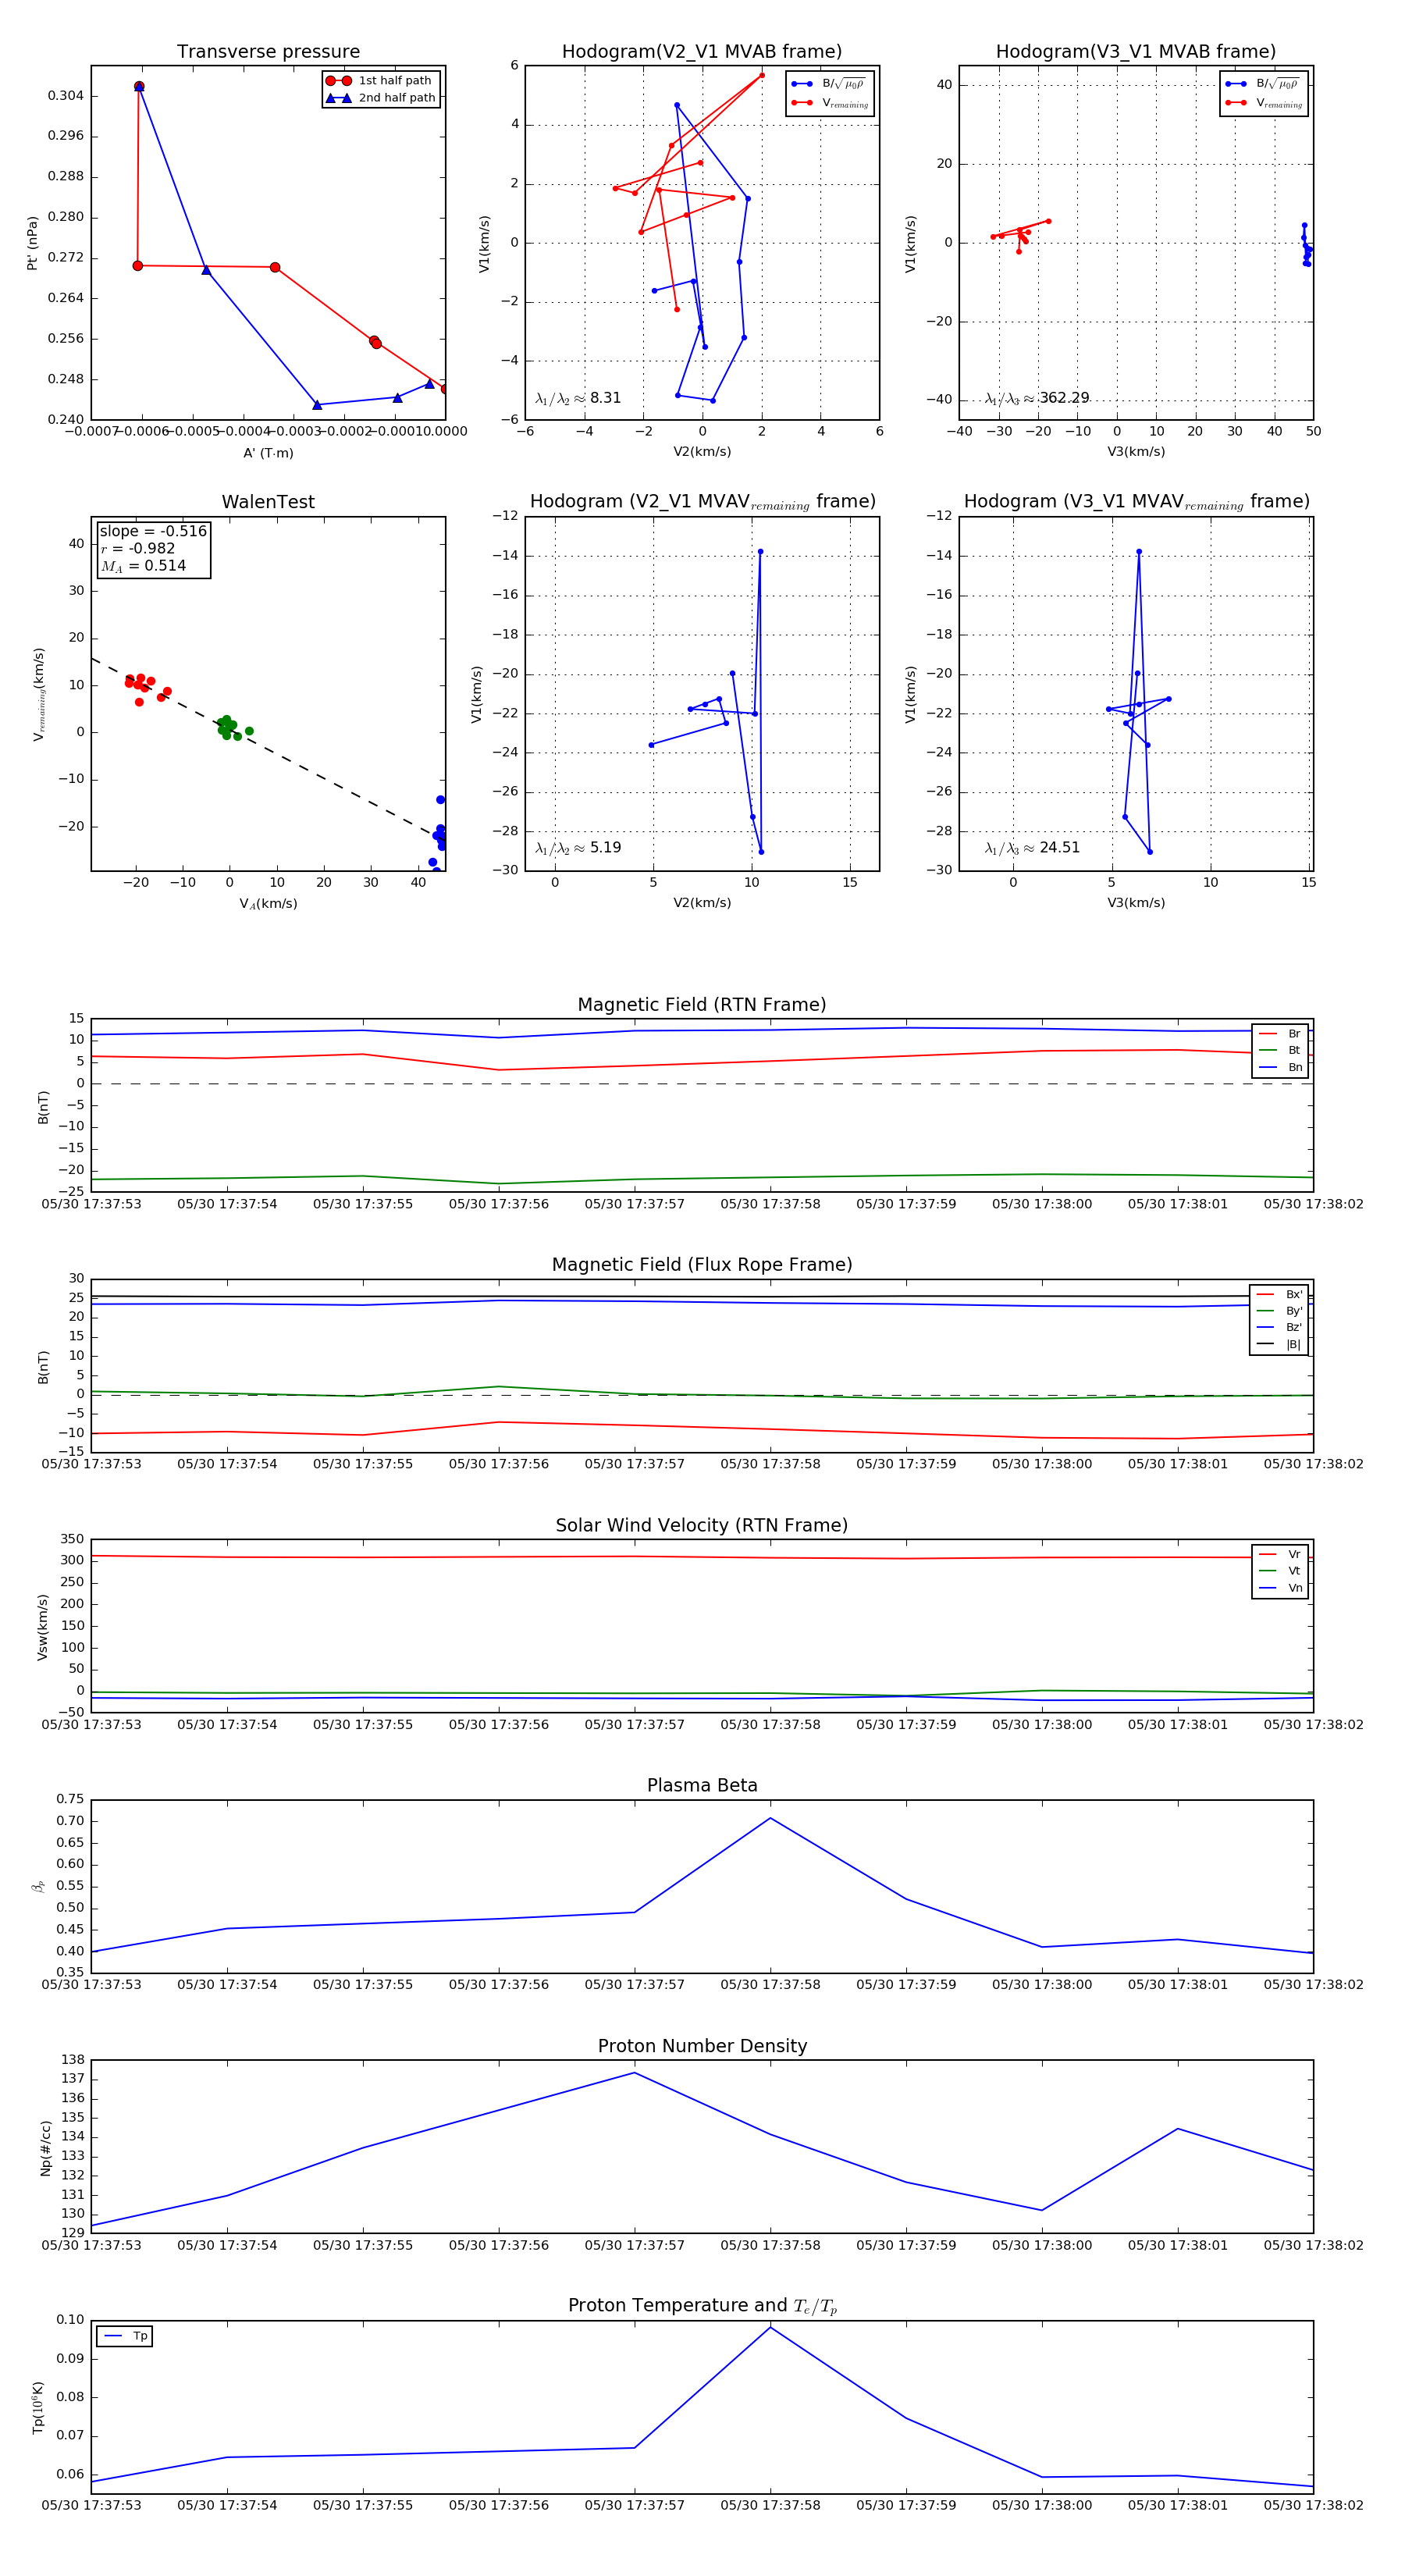This screenshot has height=2576, width=1405.
Task: Click the "Transverse pressure" plot title
Action: click(268, 52)
